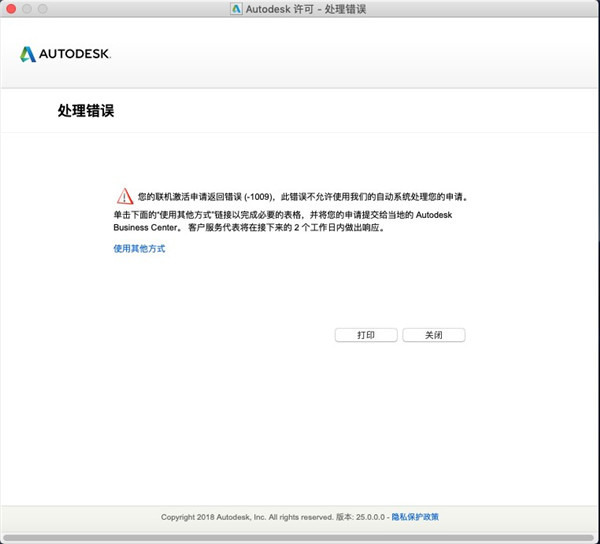
Task: Click the horizontal scrollbar at bottom
Action: pyautogui.click(x=298, y=538)
